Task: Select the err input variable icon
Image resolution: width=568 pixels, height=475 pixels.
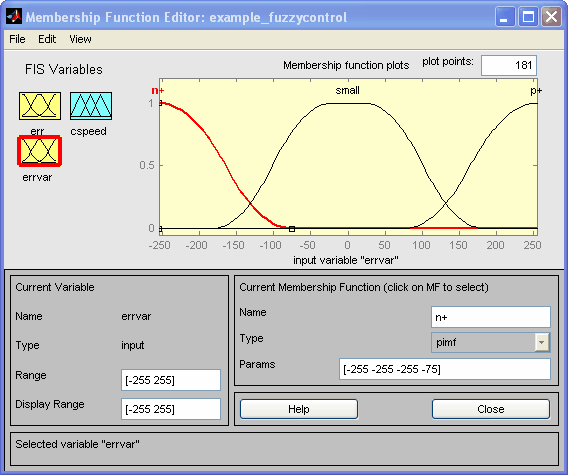Action: [40, 106]
